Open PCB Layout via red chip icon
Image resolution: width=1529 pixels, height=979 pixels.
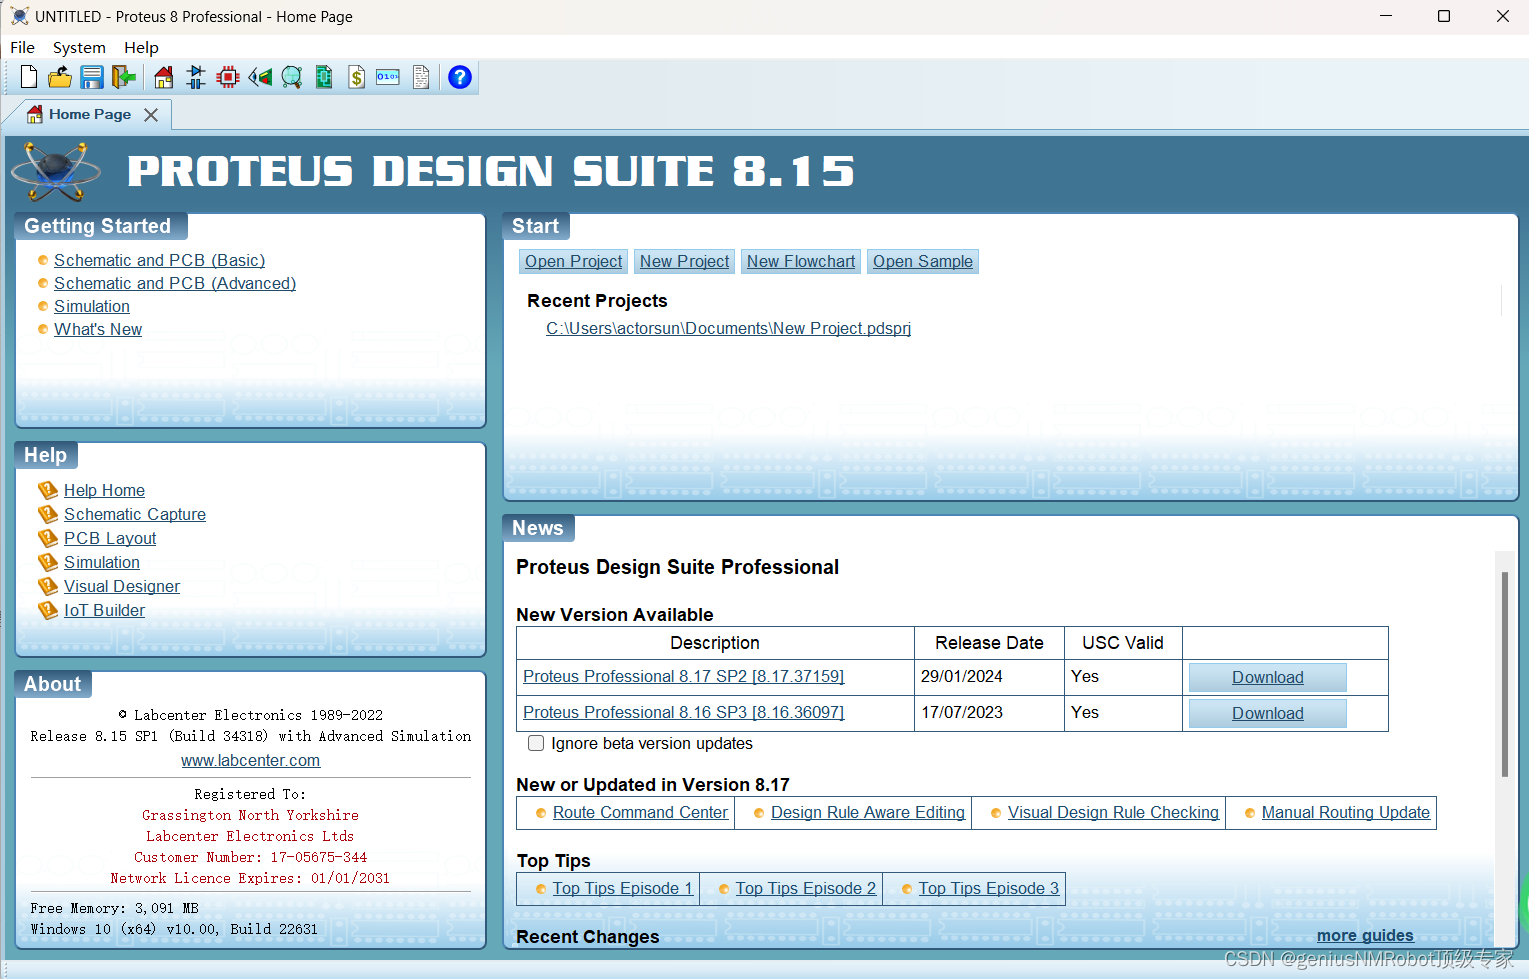228,77
